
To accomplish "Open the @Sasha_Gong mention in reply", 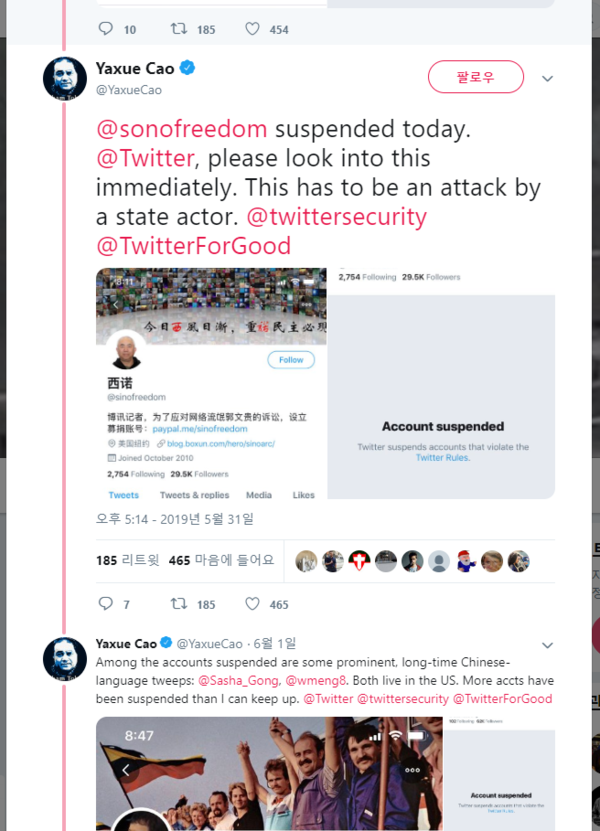I will (238, 680).
